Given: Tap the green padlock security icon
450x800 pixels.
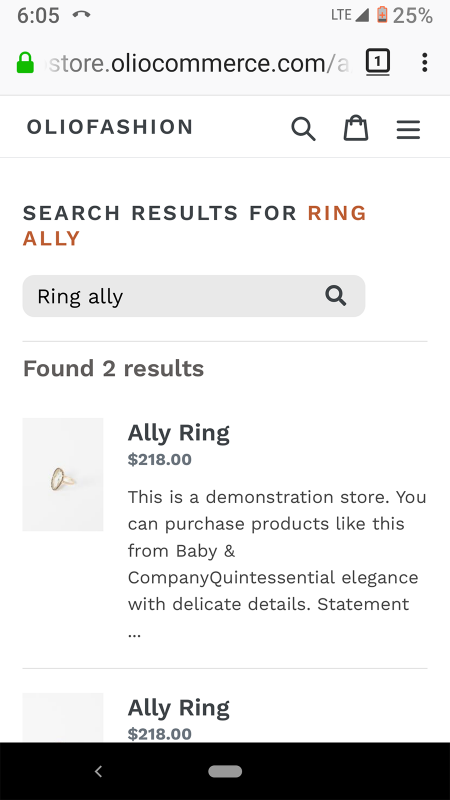Looking at the screenshot, I should coord(25,63).
